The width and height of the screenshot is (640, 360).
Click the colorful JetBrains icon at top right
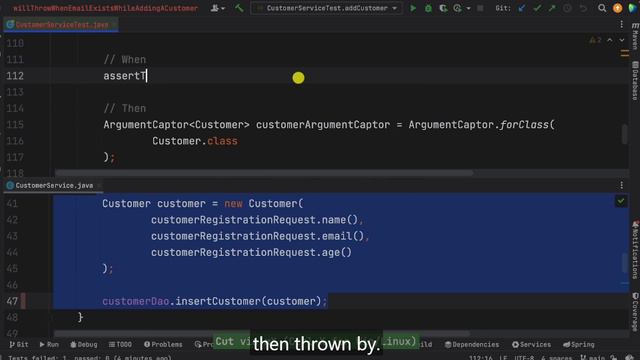pyautogui.click(x=633, y=8)
